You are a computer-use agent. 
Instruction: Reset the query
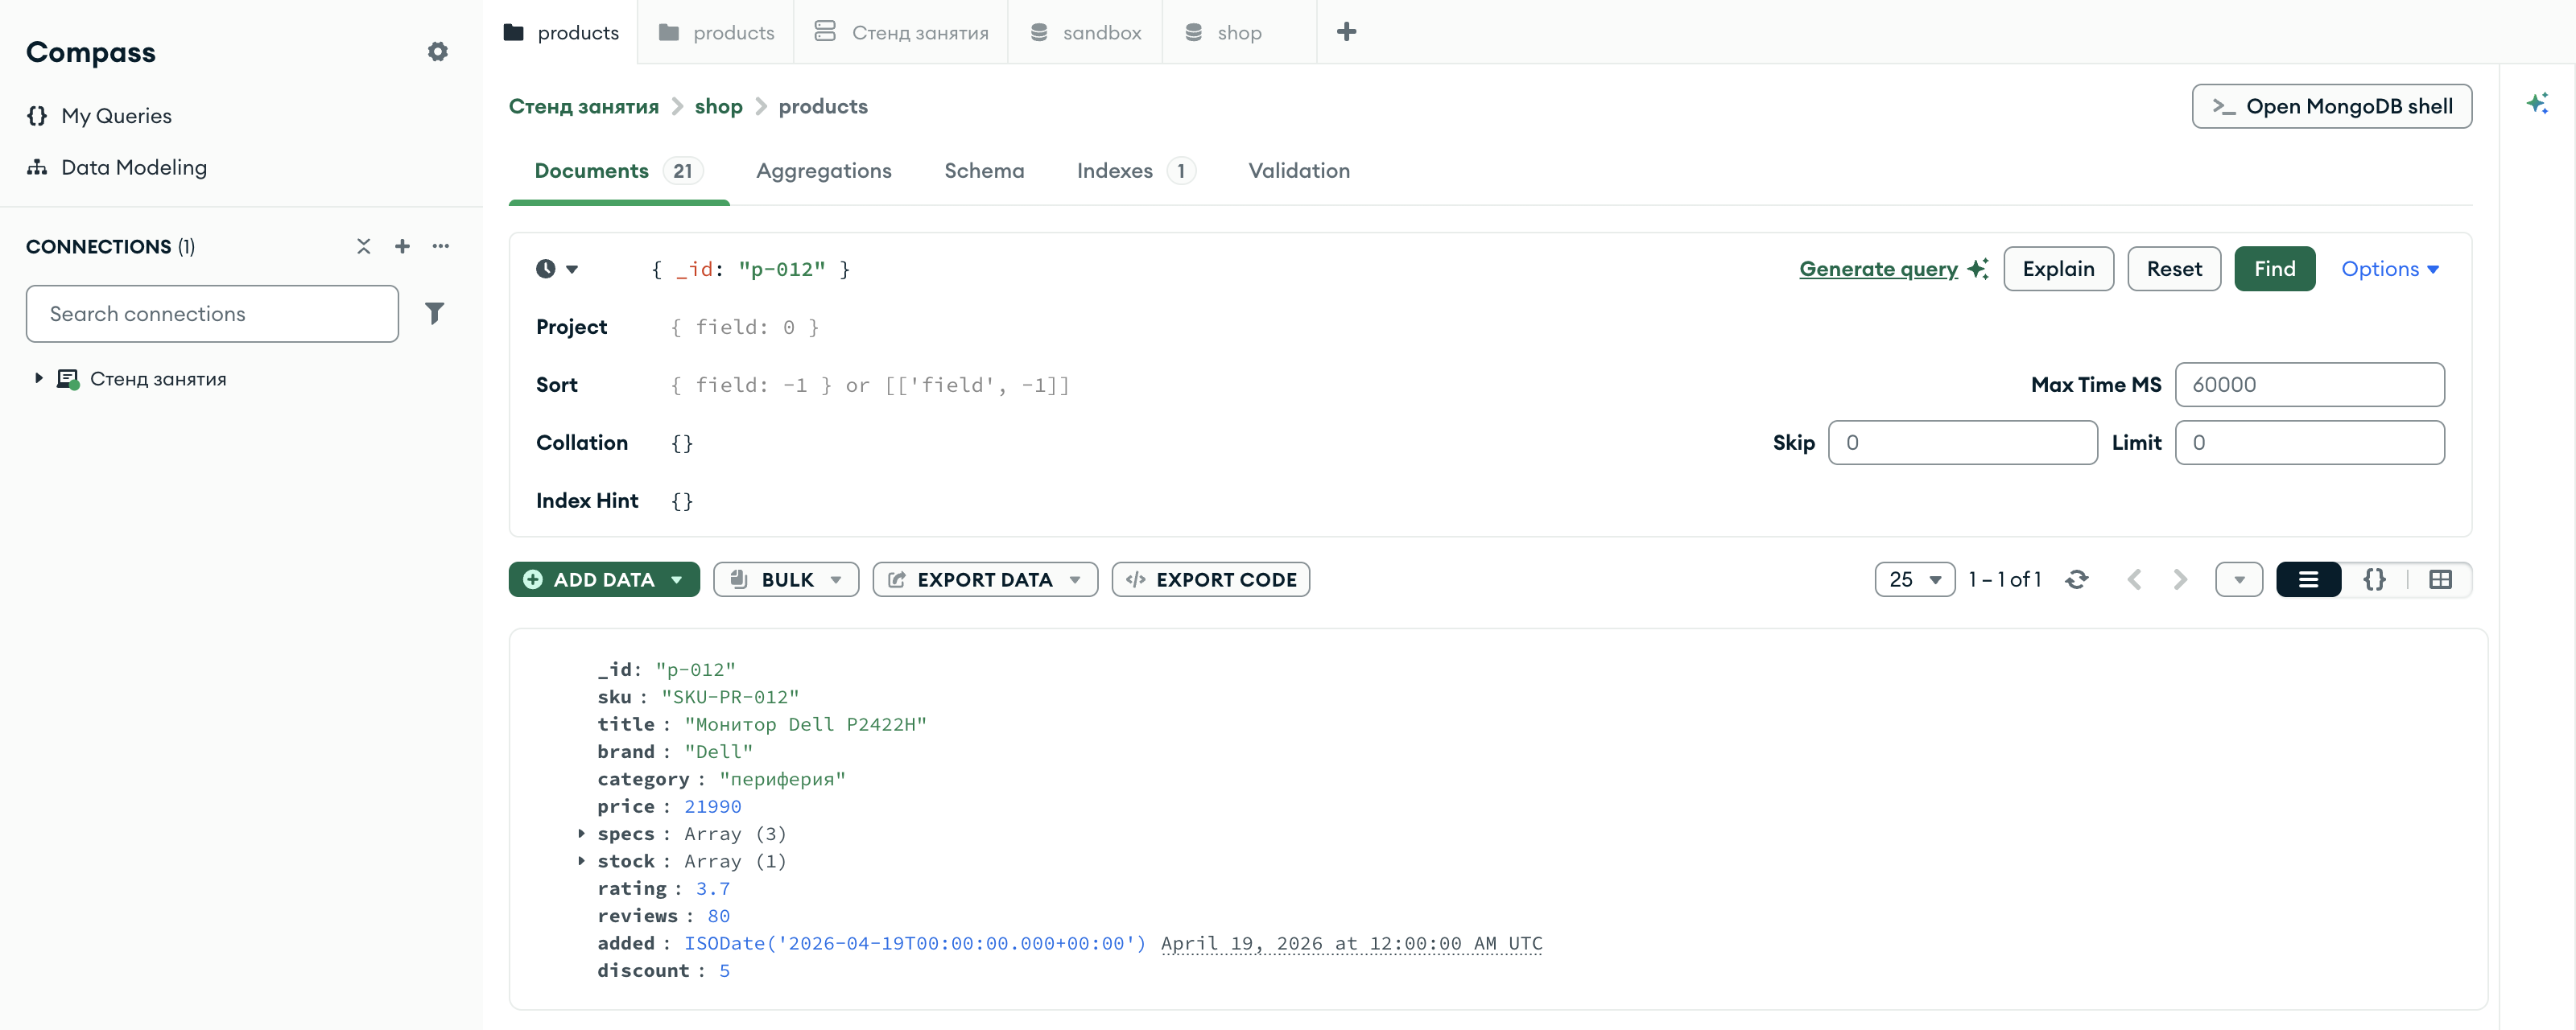point(2174,269)
